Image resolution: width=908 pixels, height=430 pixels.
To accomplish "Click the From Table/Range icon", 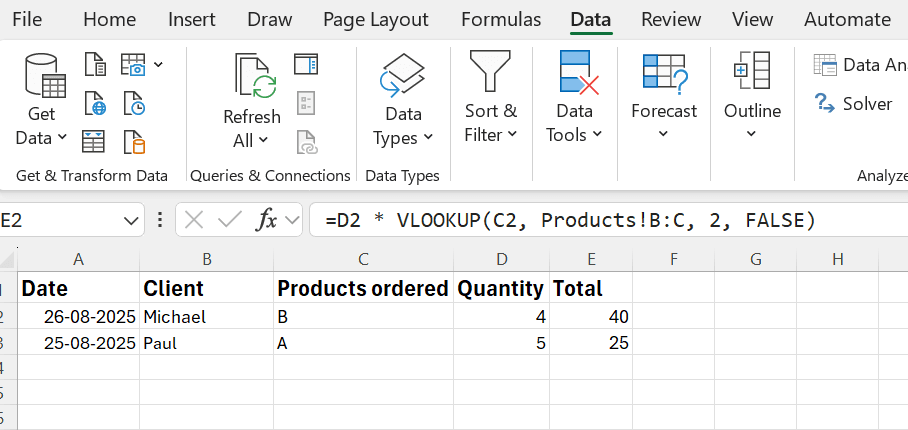I will click(95, 141).
